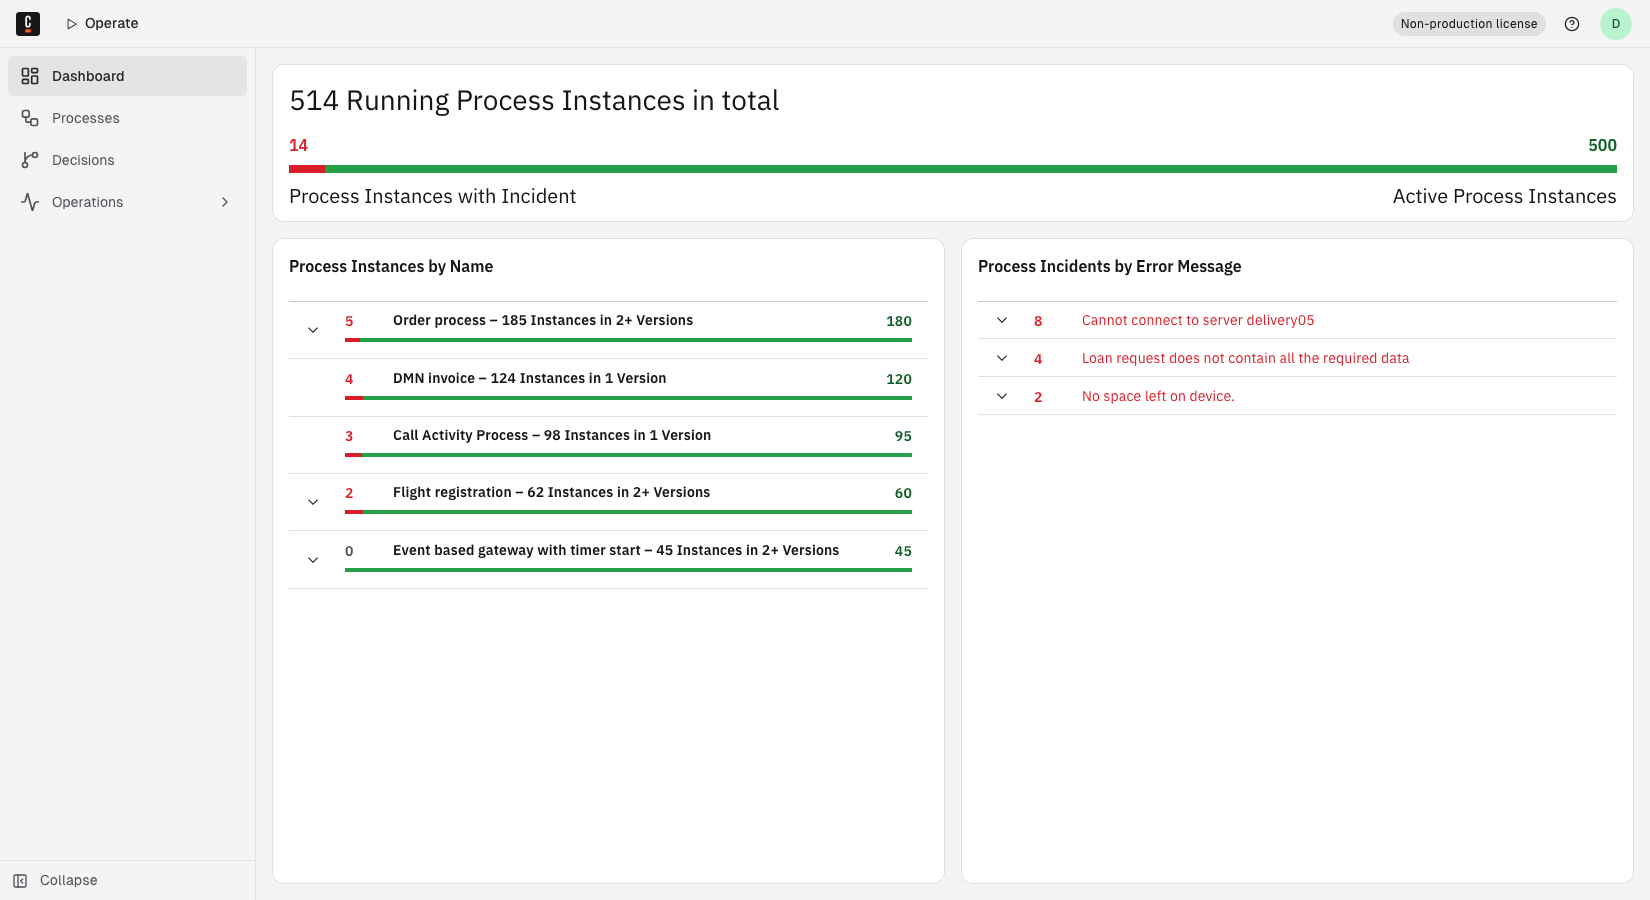Open DMN invoice – 124 Instances link
1650x900 pixels.
click(x=529, y=379)
